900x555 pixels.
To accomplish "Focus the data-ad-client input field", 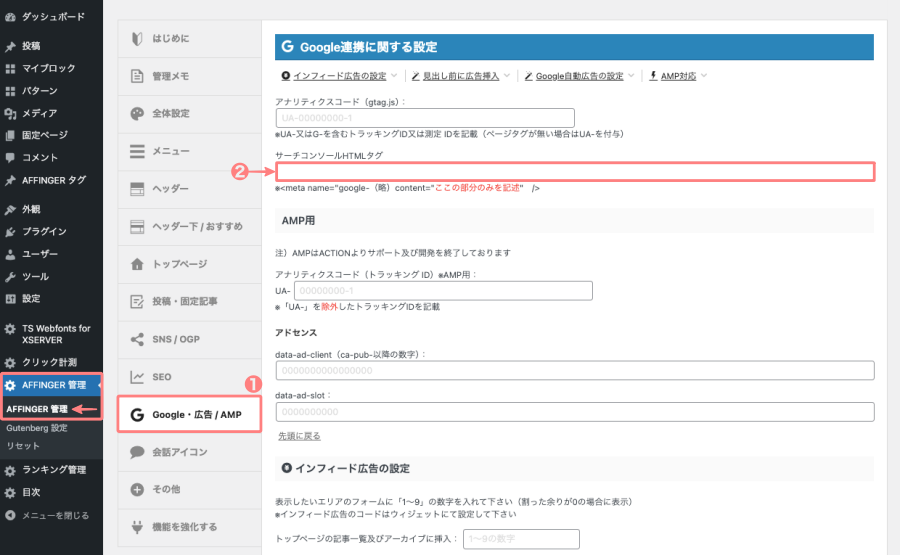I will click(x=575, y=370).
